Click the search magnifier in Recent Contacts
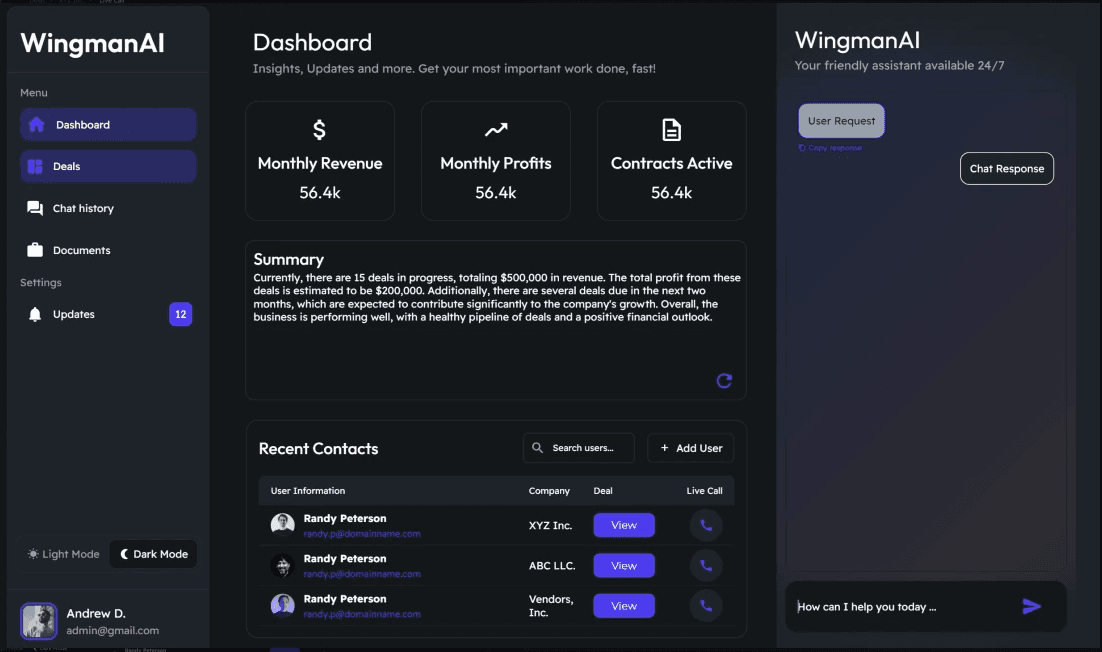The width and height of the screenshot is (1102, 652). 538,448
